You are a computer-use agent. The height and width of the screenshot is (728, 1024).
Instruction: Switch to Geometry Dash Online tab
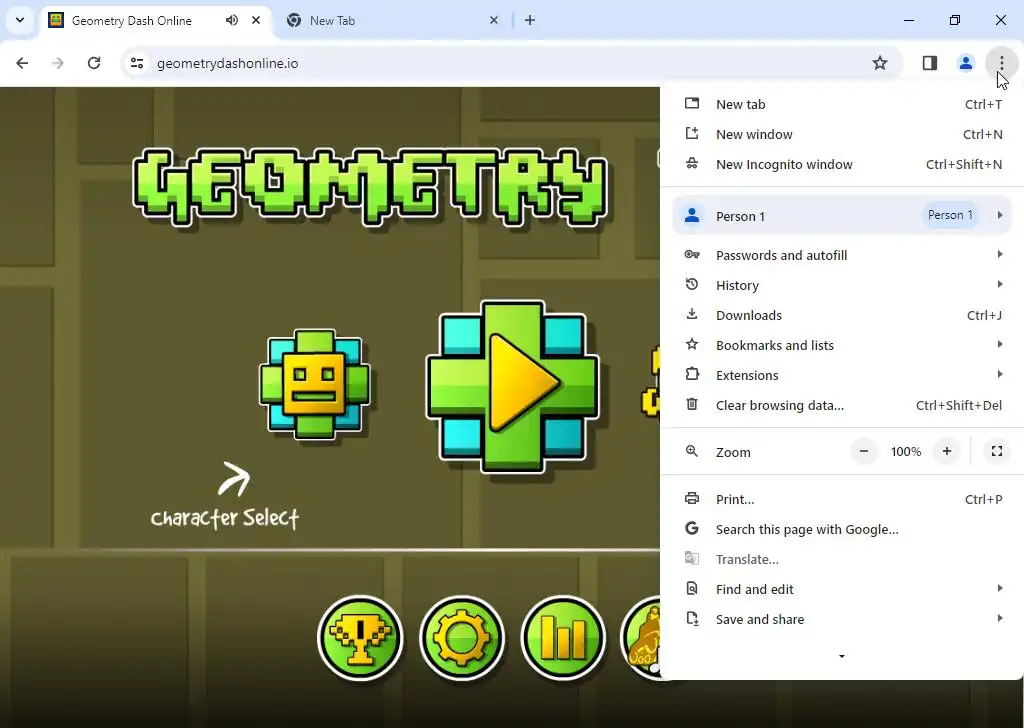(155, 20)
